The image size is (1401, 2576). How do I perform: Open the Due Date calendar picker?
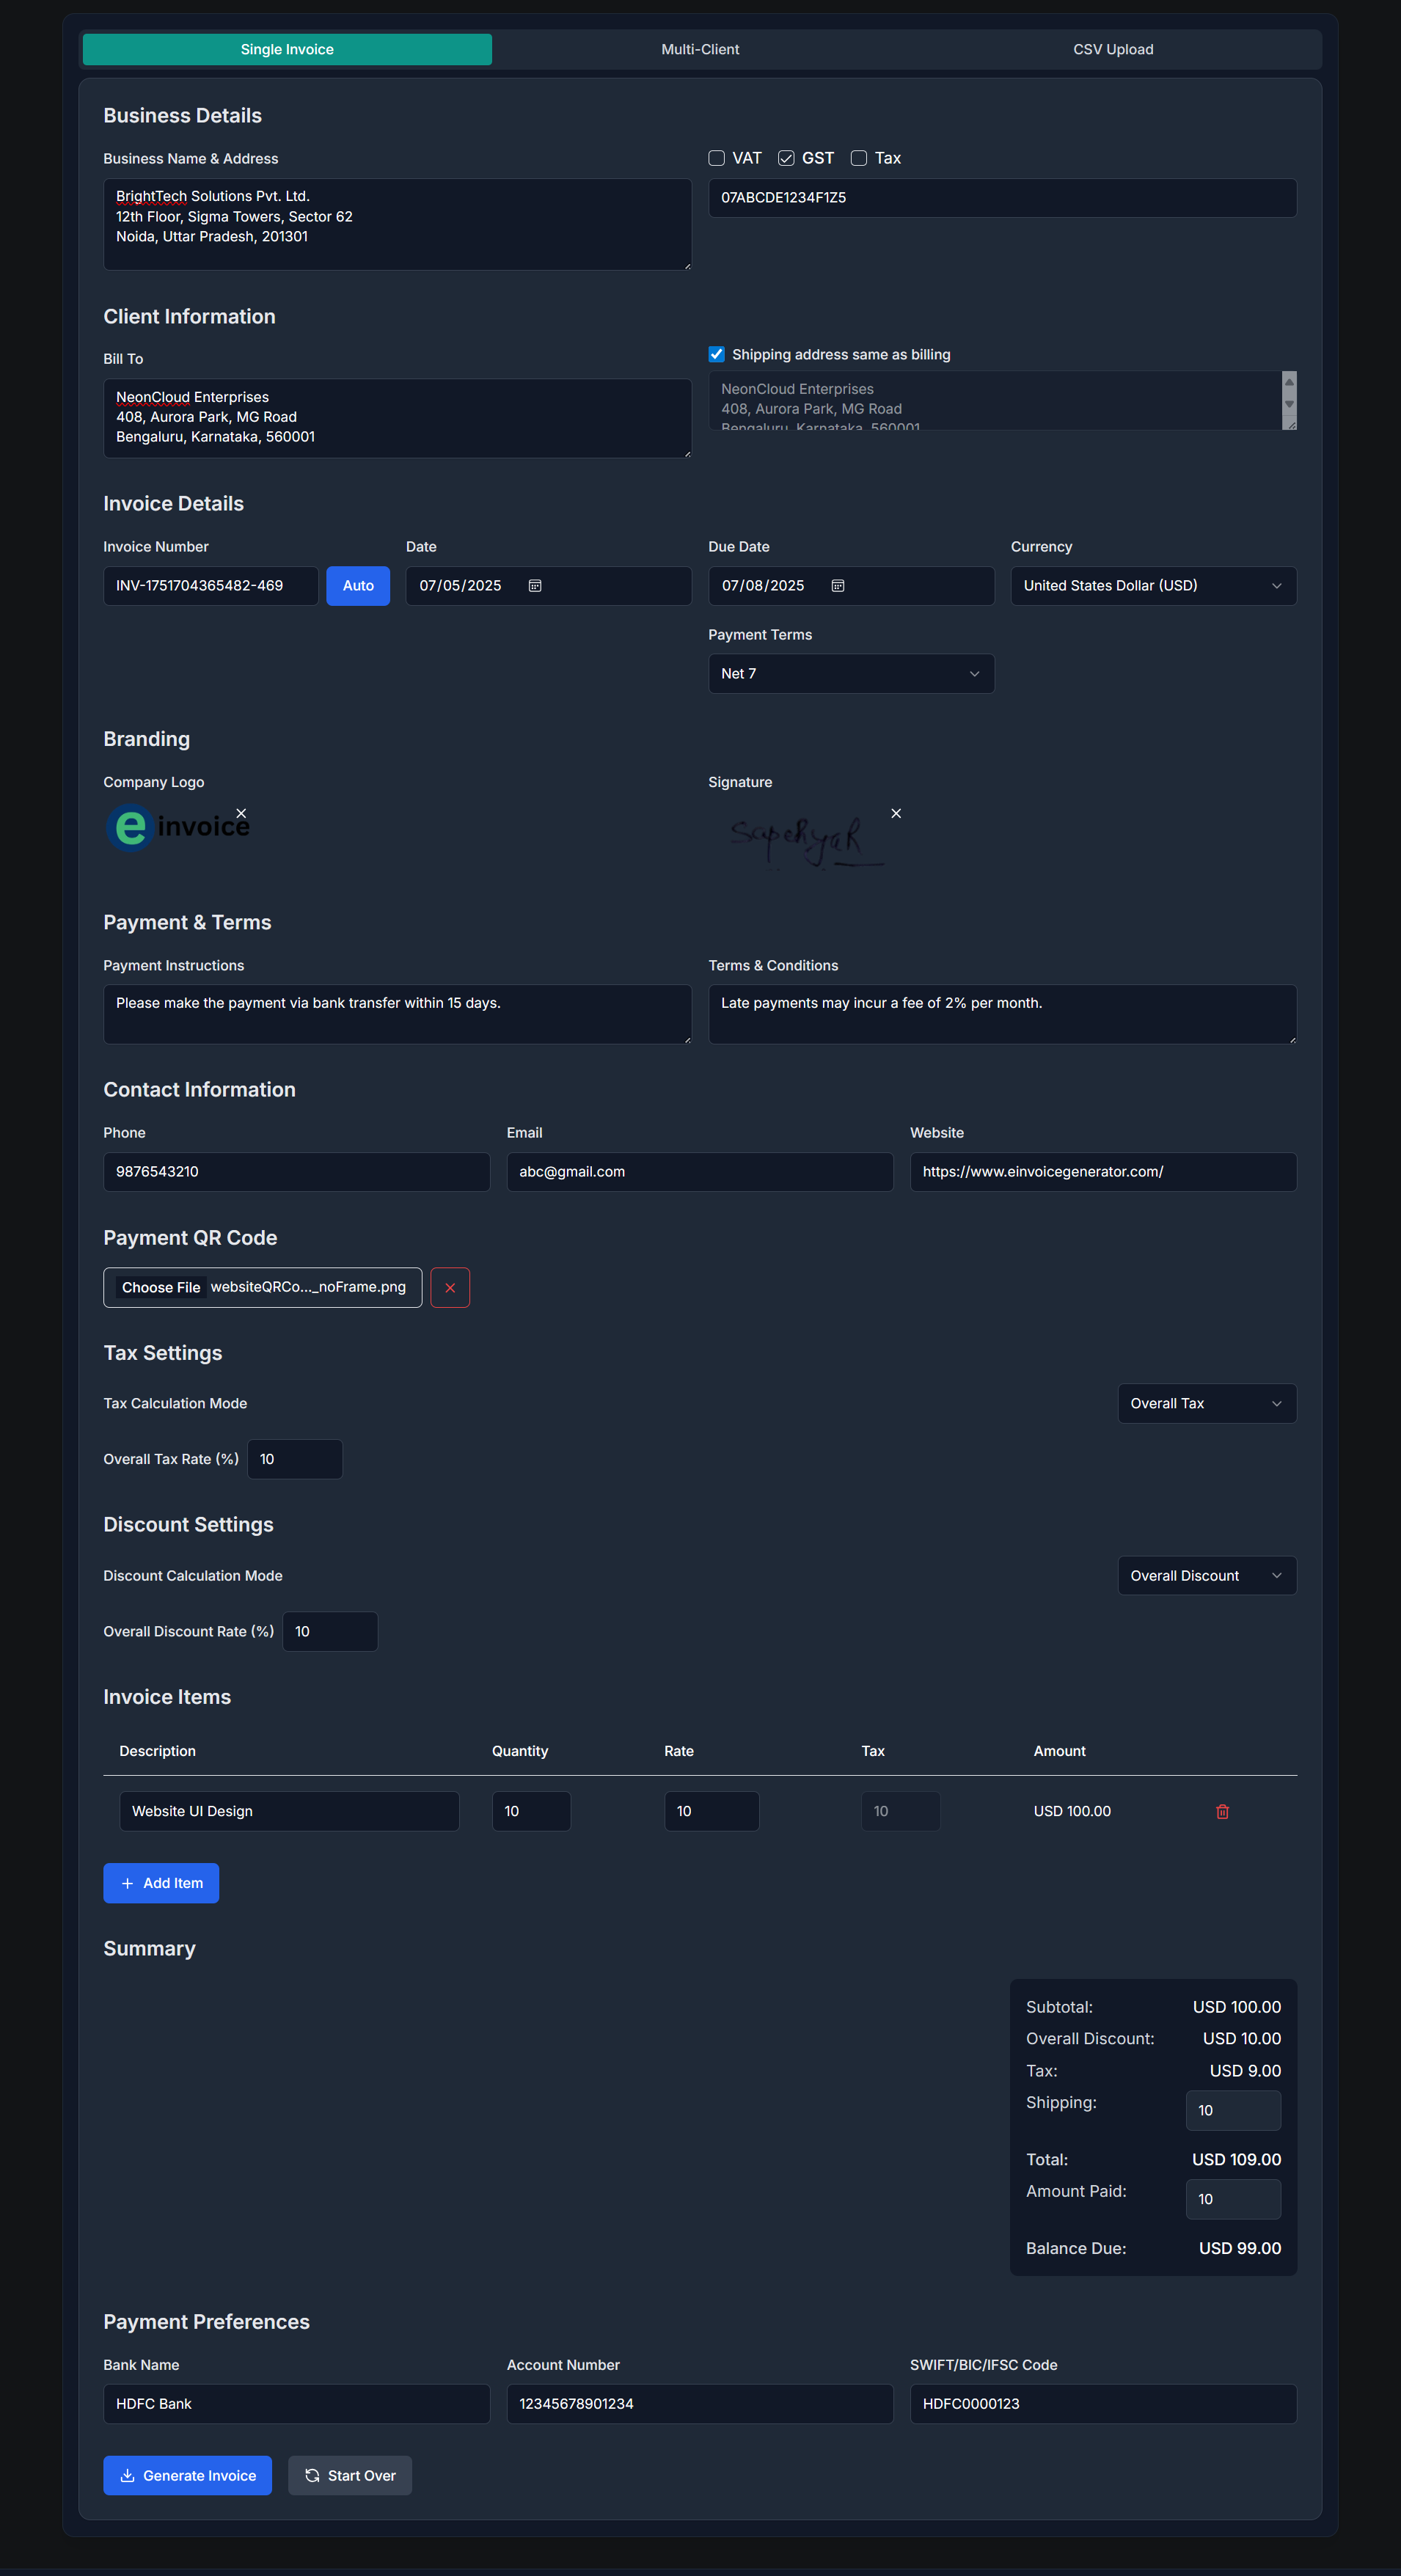[x=838, y=585]
